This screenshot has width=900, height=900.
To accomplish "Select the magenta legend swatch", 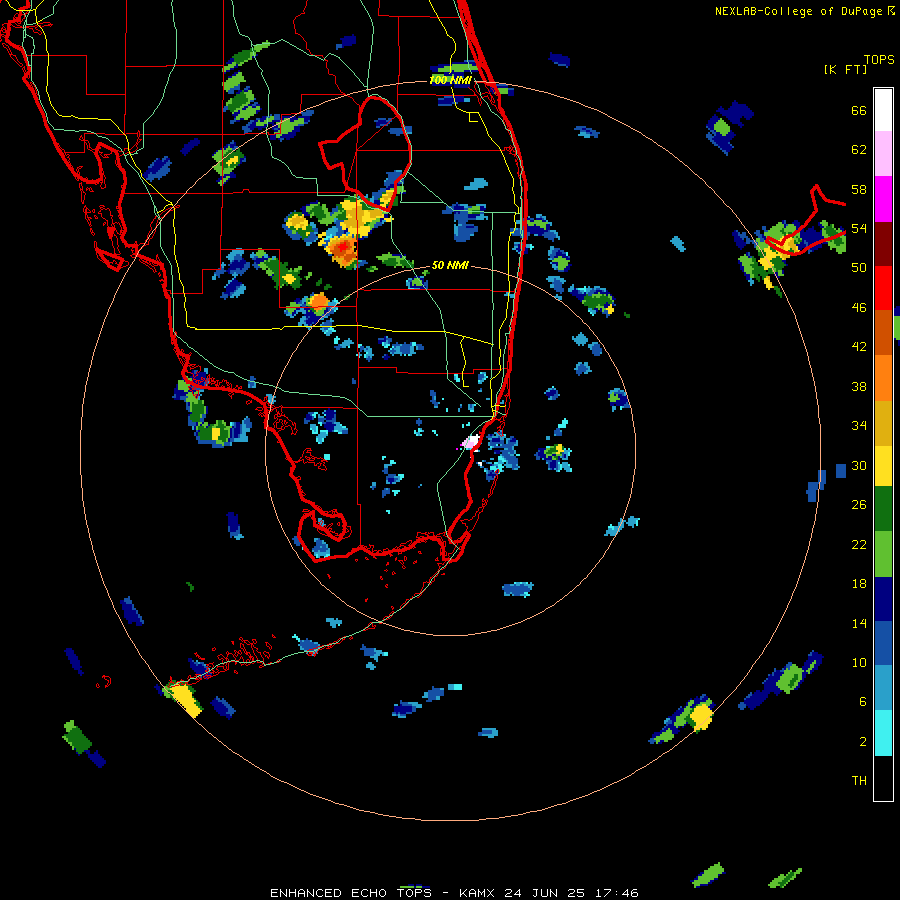I will 883,199.
